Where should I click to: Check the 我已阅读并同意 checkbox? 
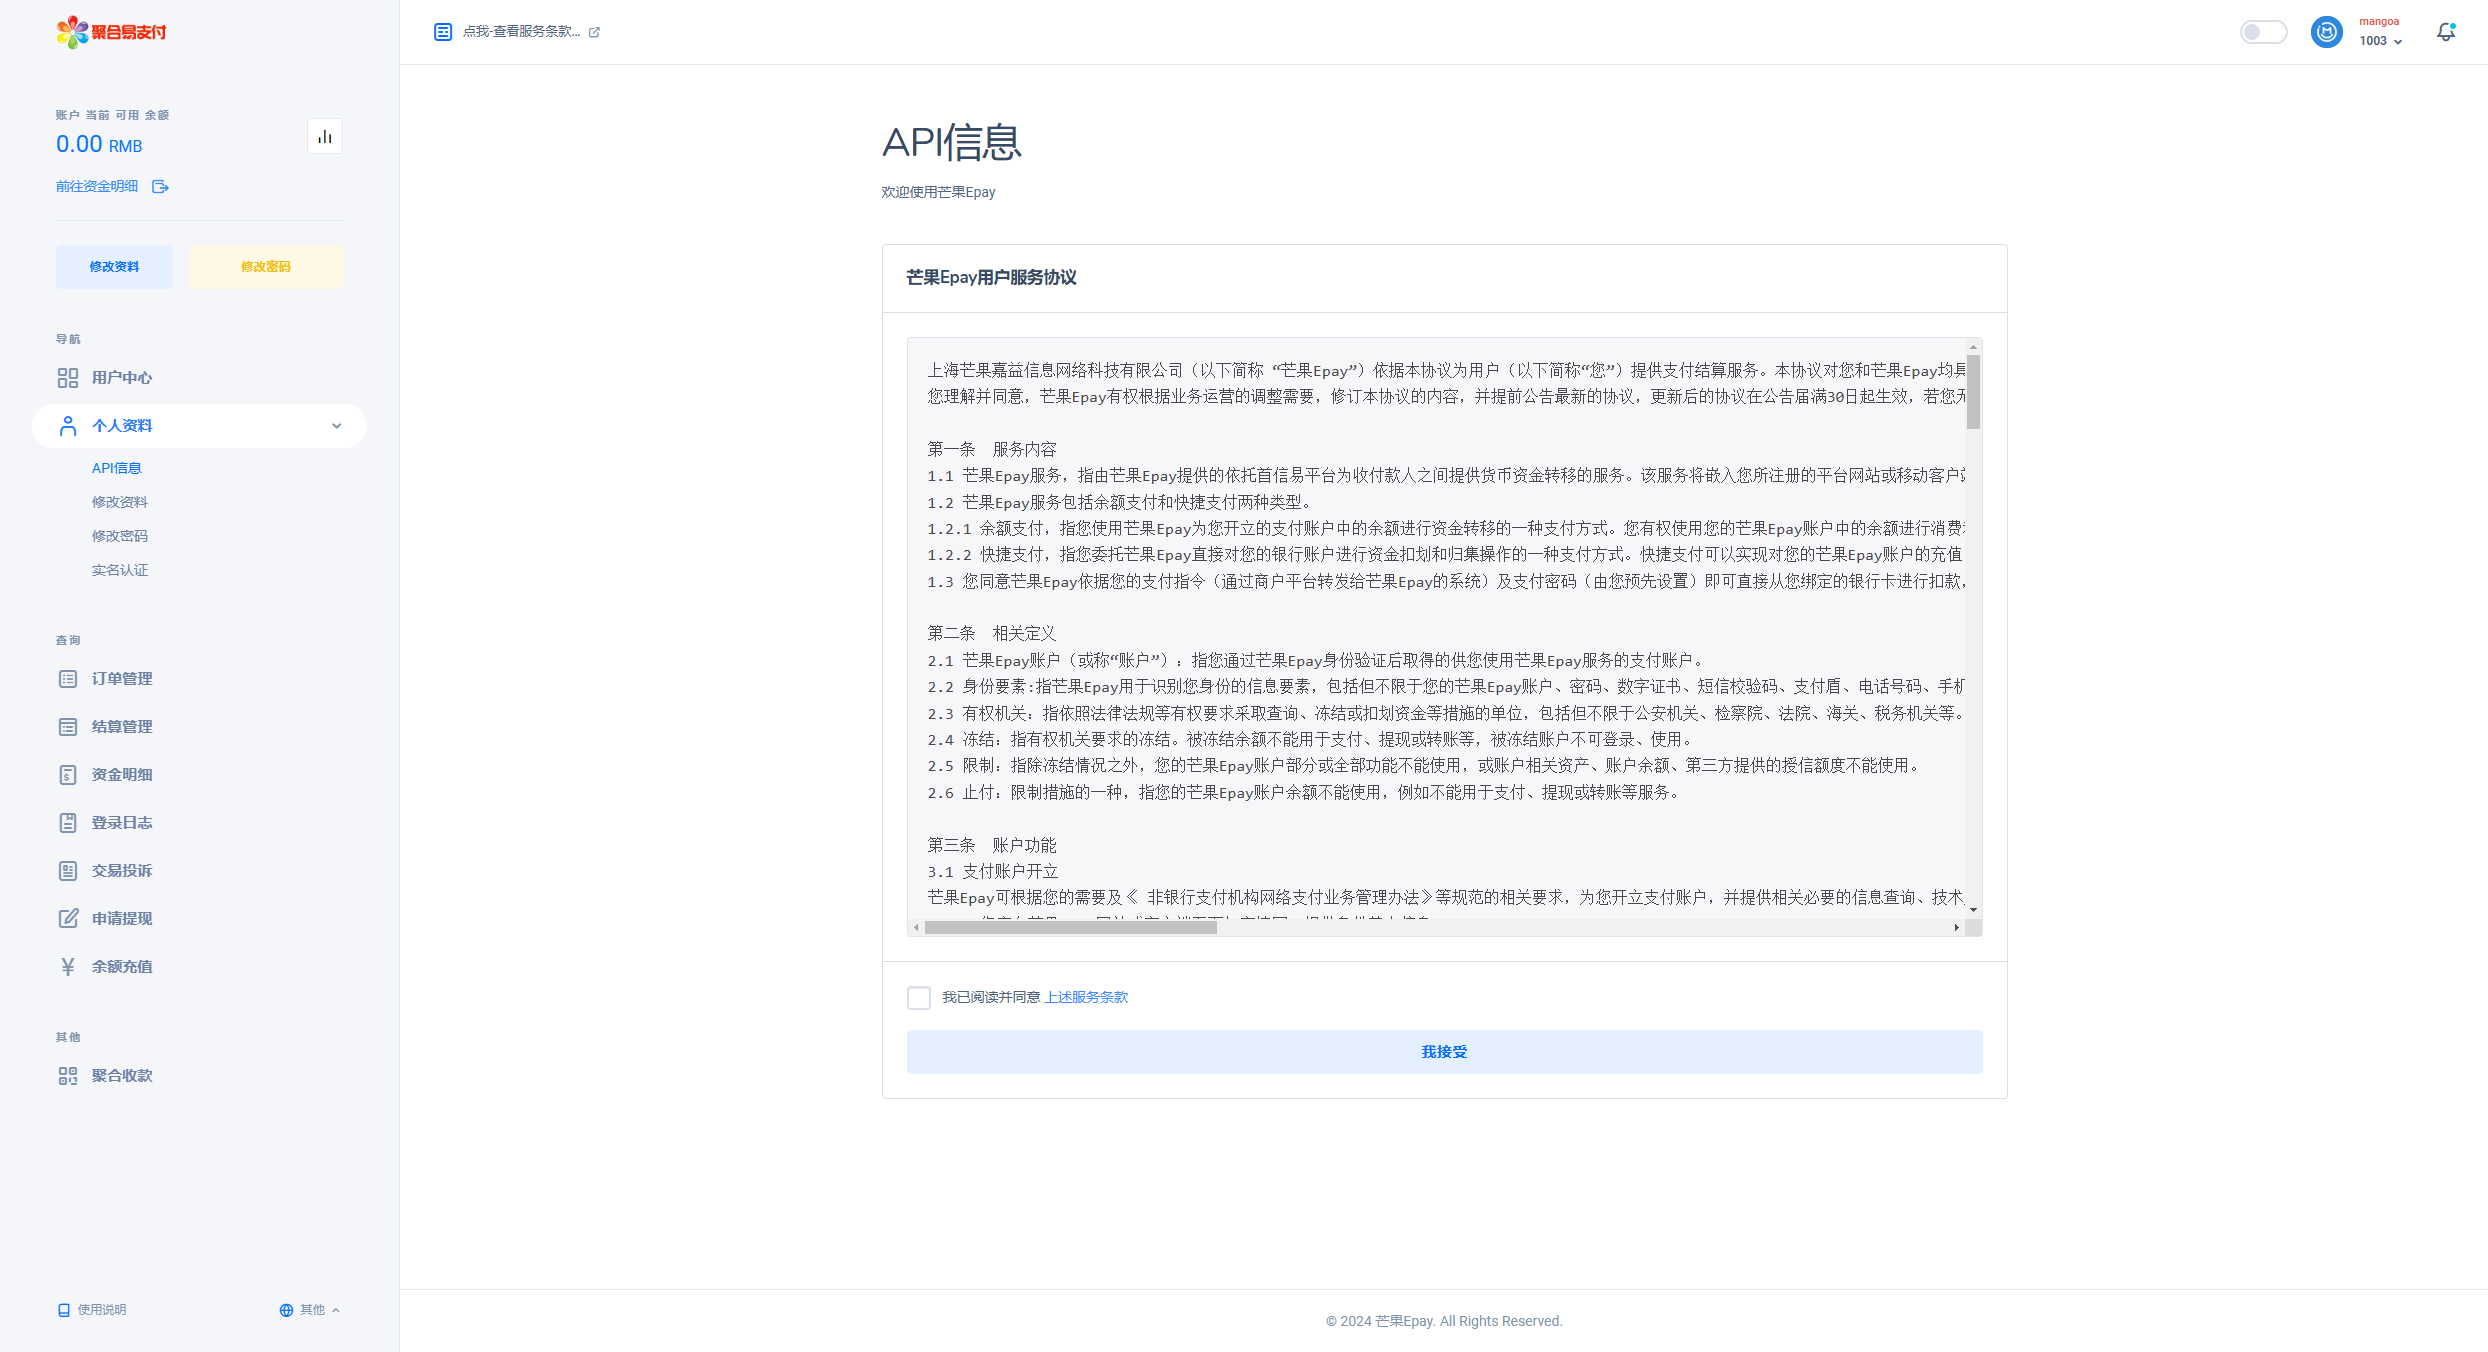tap(919, 998)
